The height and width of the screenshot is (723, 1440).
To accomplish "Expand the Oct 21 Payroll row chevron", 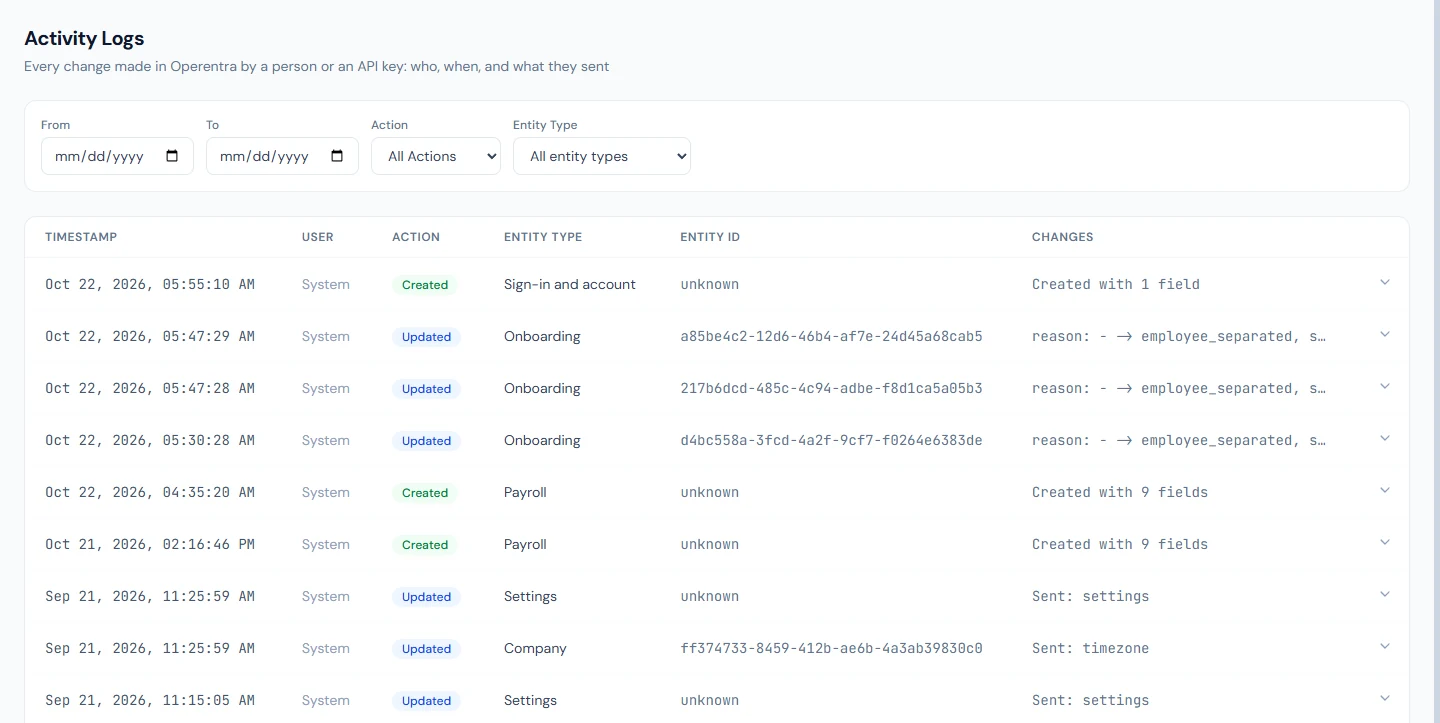I will coord(1385,543).
